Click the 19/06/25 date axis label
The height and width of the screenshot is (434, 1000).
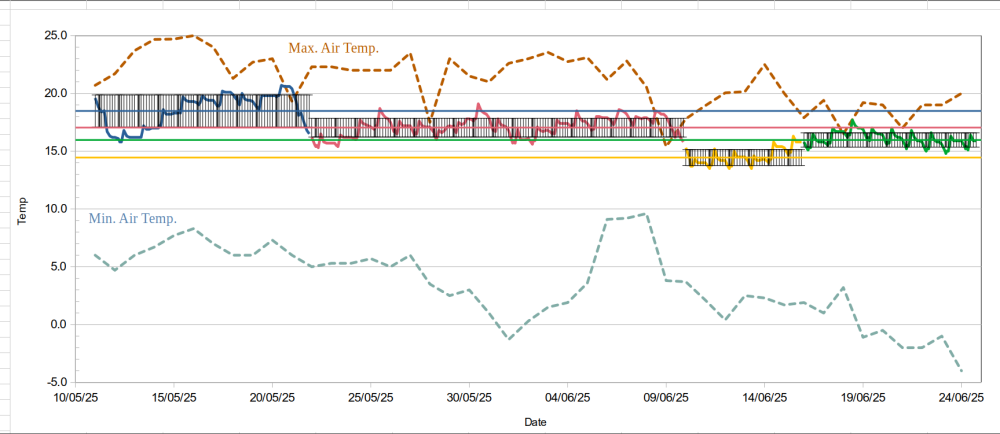click(864, 398)
